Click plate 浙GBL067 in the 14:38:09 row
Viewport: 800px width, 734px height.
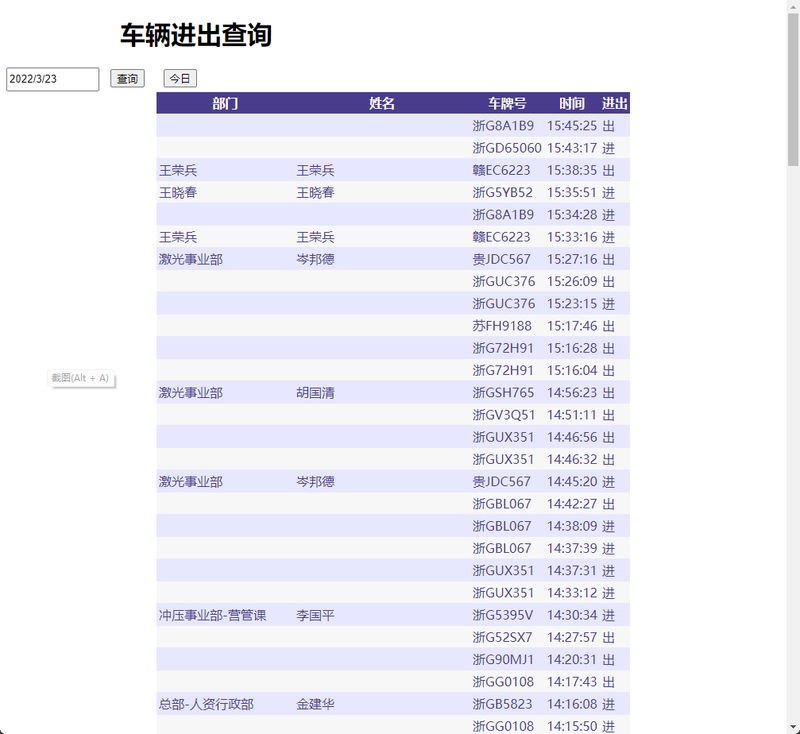click(502, 526)
